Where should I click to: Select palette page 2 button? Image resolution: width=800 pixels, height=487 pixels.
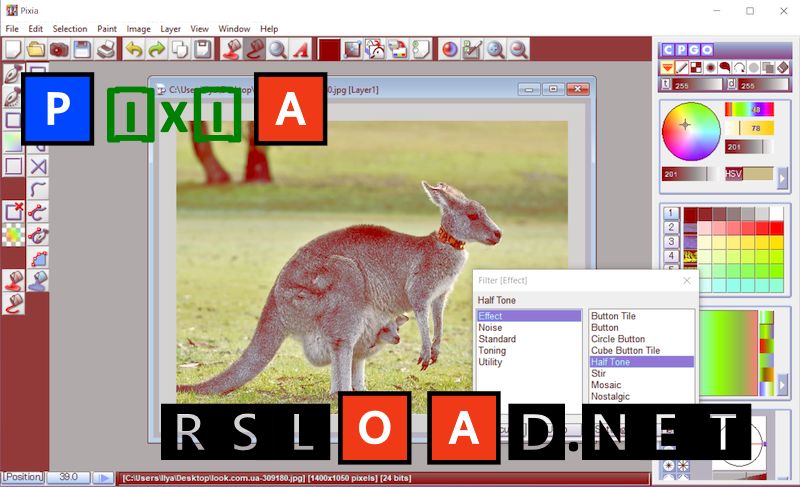671,227
